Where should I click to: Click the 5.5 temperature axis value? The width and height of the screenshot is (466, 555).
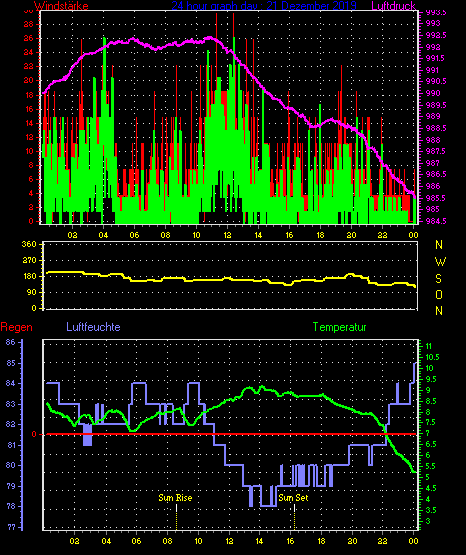pyautogui.click(x=431, y=467)
